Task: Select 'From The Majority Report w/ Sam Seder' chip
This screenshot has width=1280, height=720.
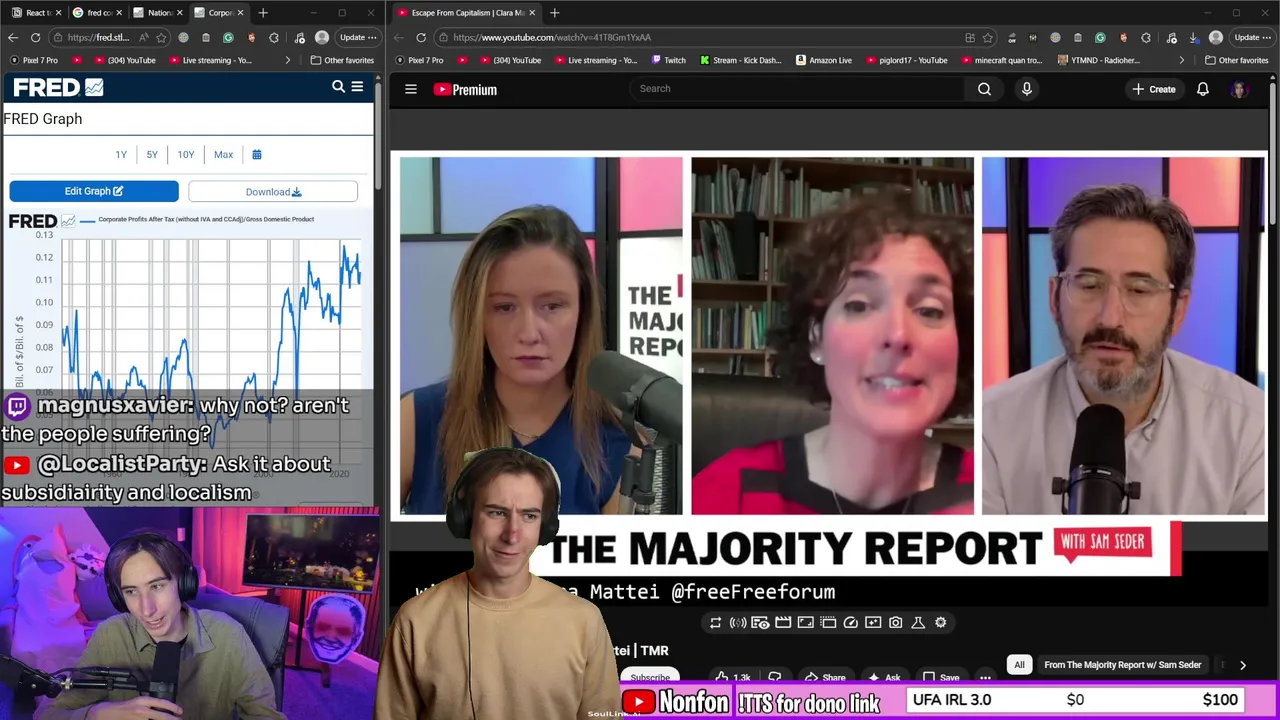Action: click(1122, 665)
